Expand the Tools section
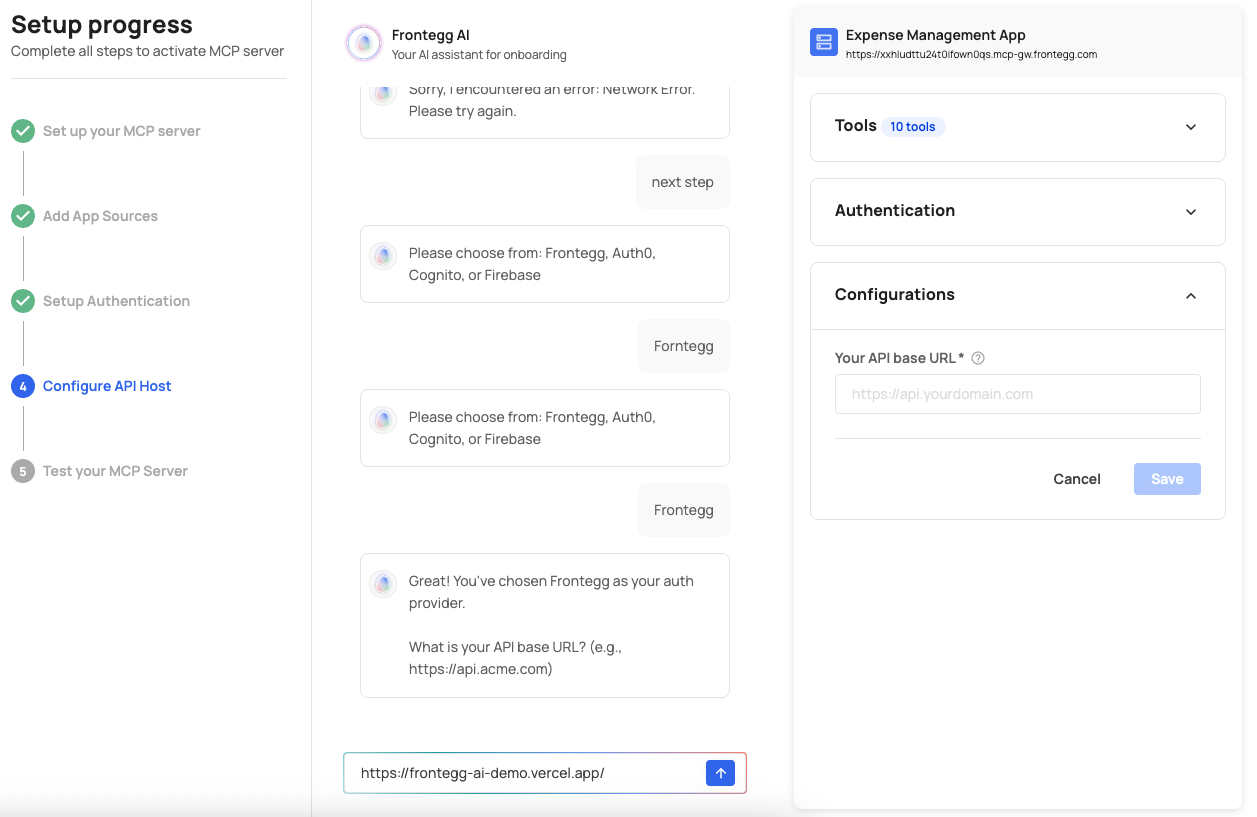 click(1190, 127)
